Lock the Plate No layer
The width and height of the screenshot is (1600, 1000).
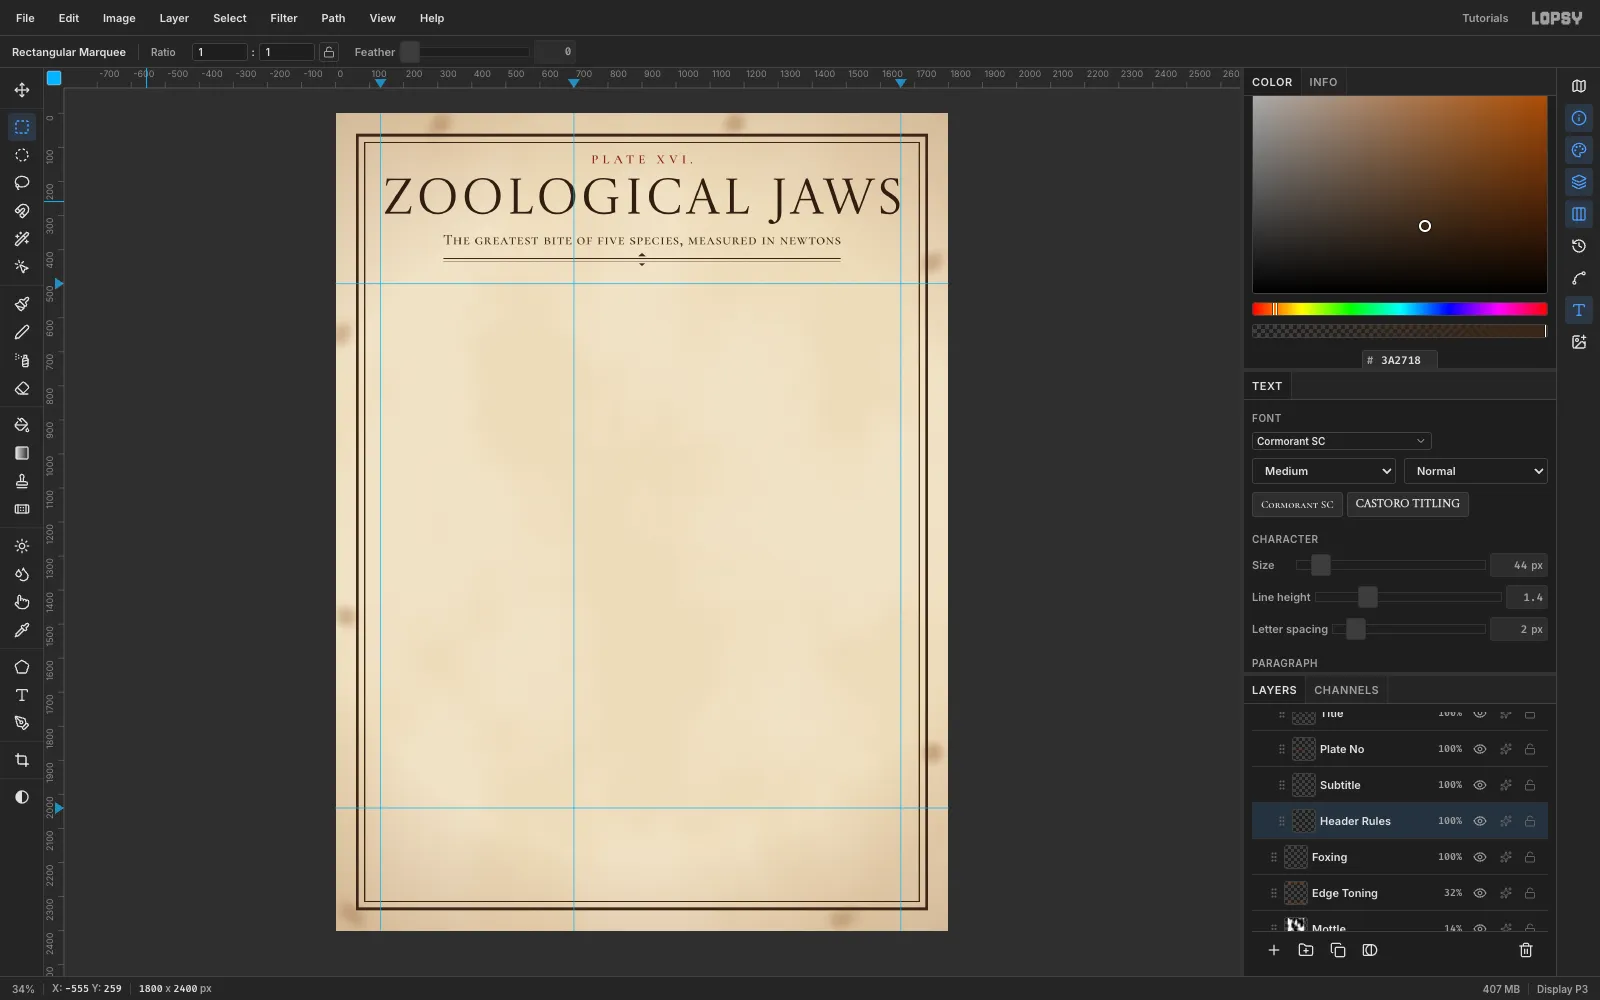(x=1530, y=749)
